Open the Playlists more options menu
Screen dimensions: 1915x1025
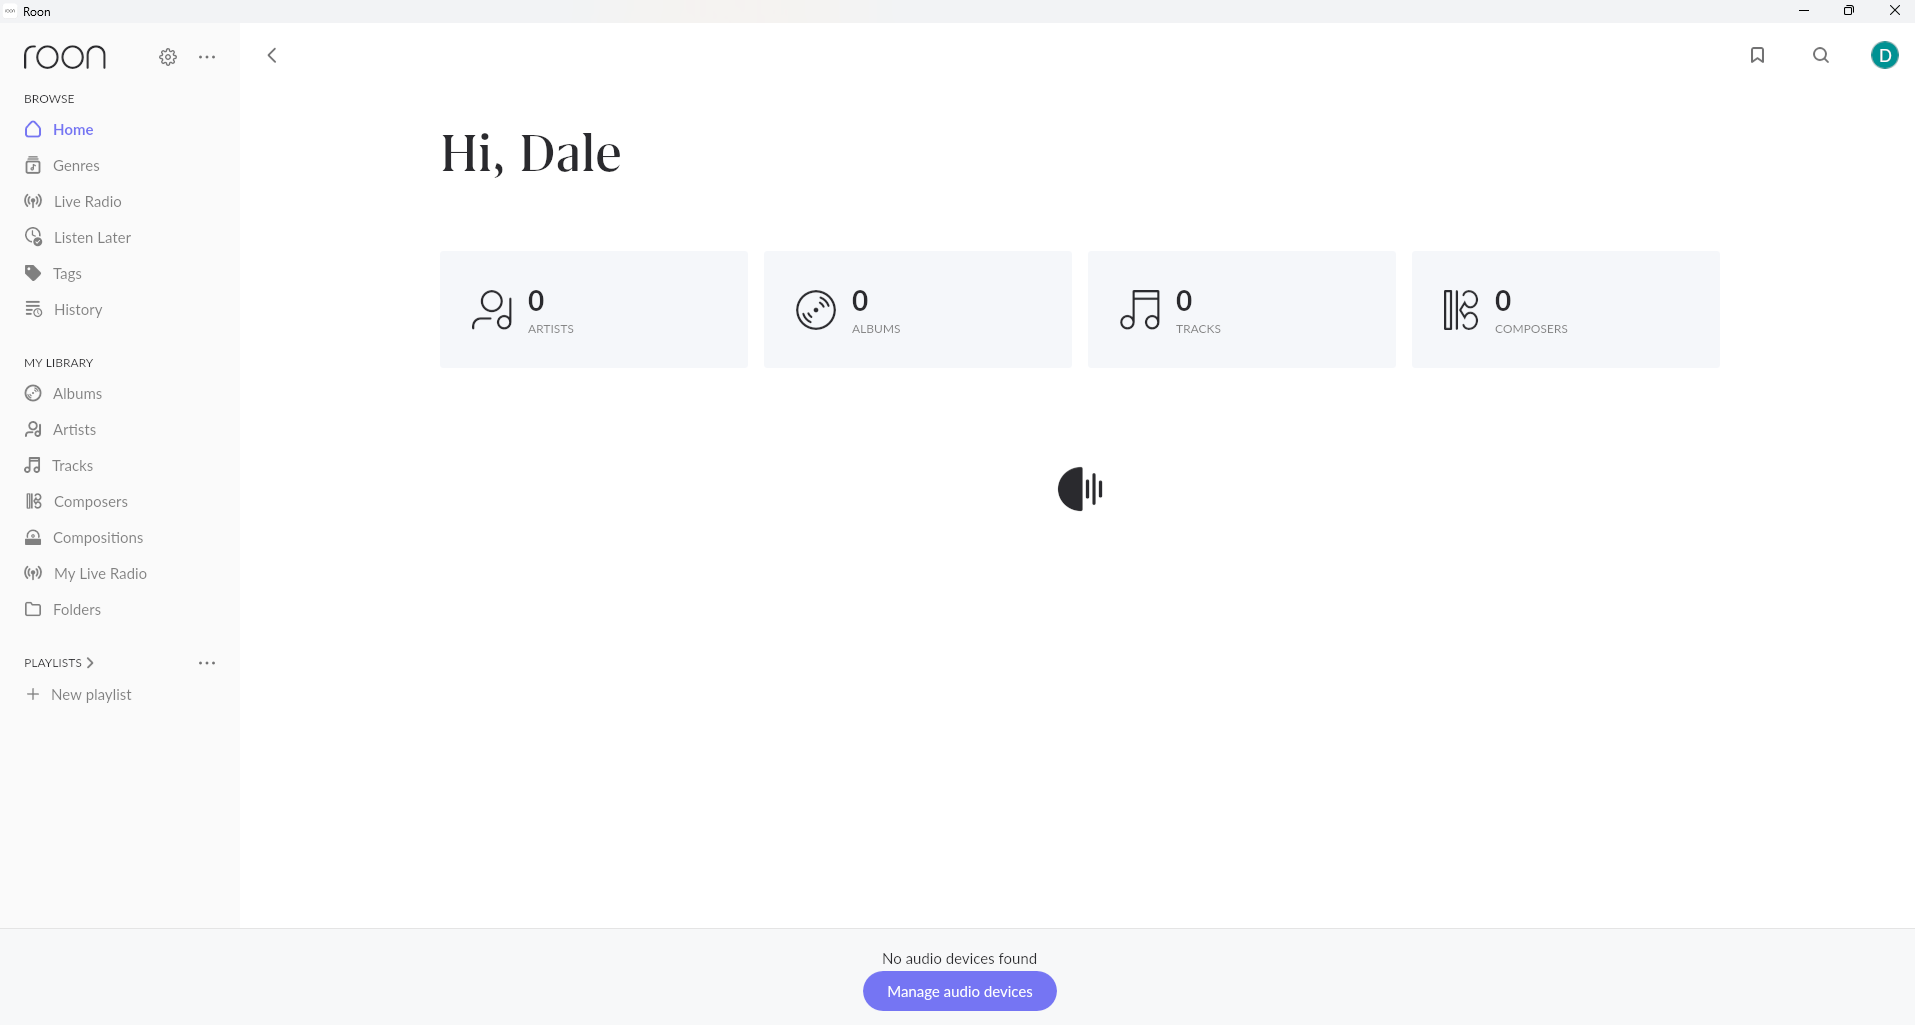pos(207,663)
